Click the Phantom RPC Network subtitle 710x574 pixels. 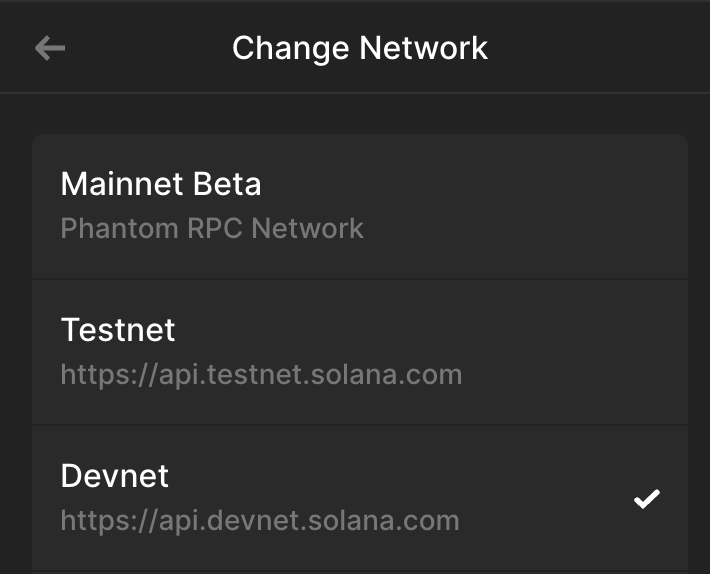[212, 228]
